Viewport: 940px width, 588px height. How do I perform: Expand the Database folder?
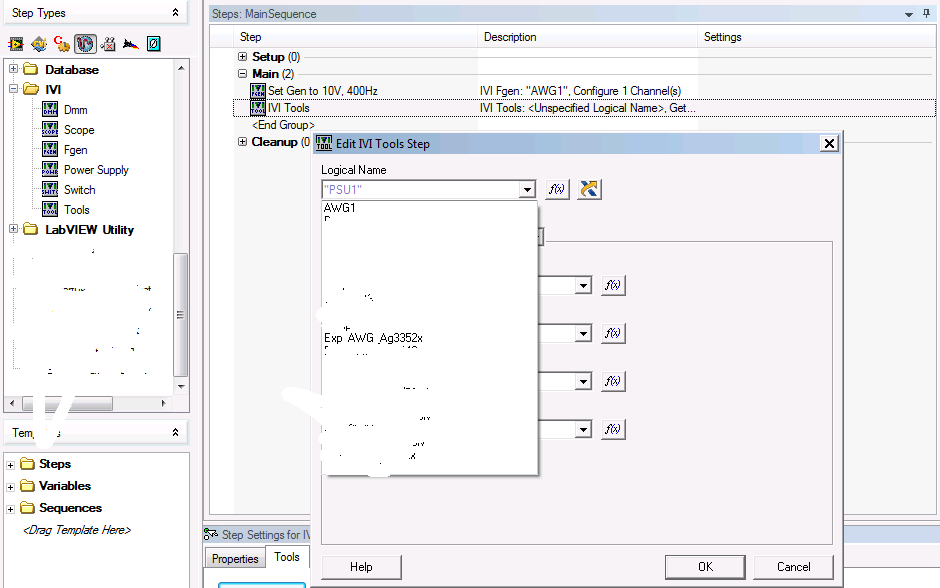[14, 69]
